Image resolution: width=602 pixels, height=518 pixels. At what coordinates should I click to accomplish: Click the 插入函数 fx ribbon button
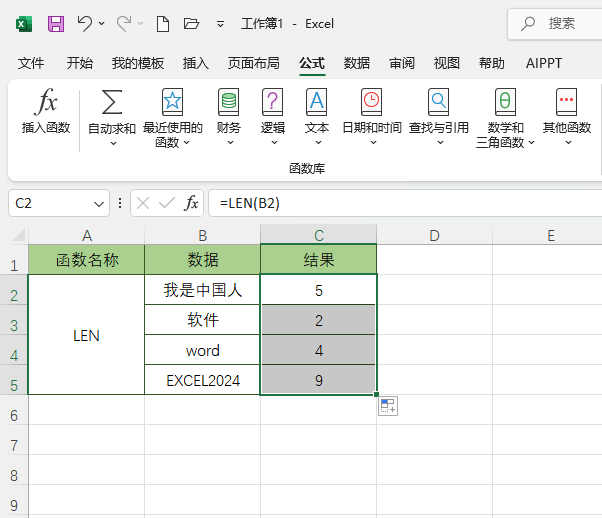click(46, 111)
